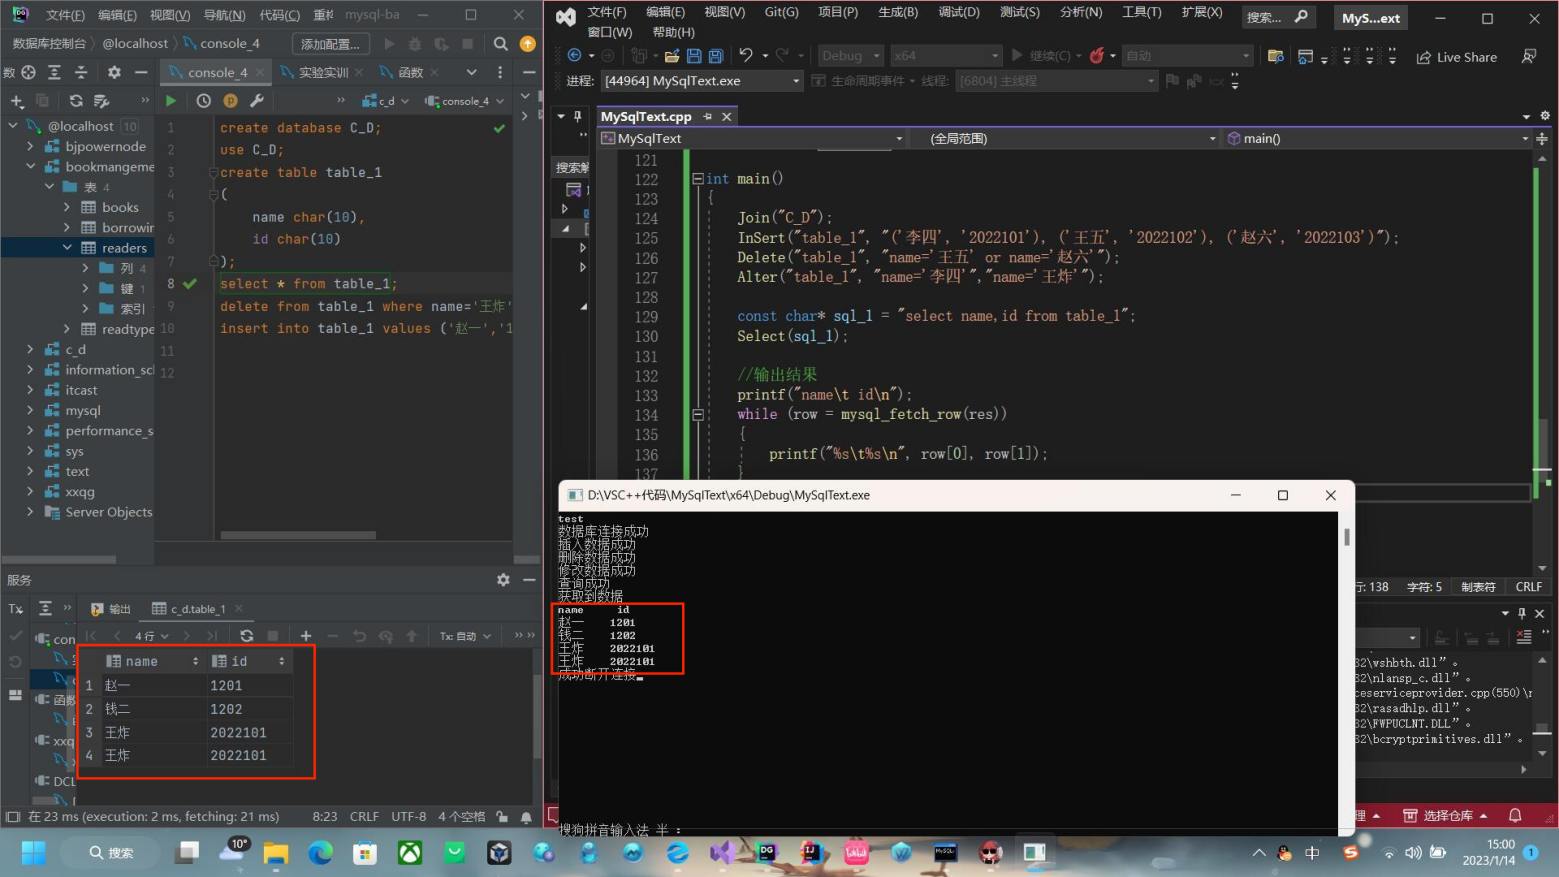
Task: Click Visual Studio save file icon
Action: point(694,56)
